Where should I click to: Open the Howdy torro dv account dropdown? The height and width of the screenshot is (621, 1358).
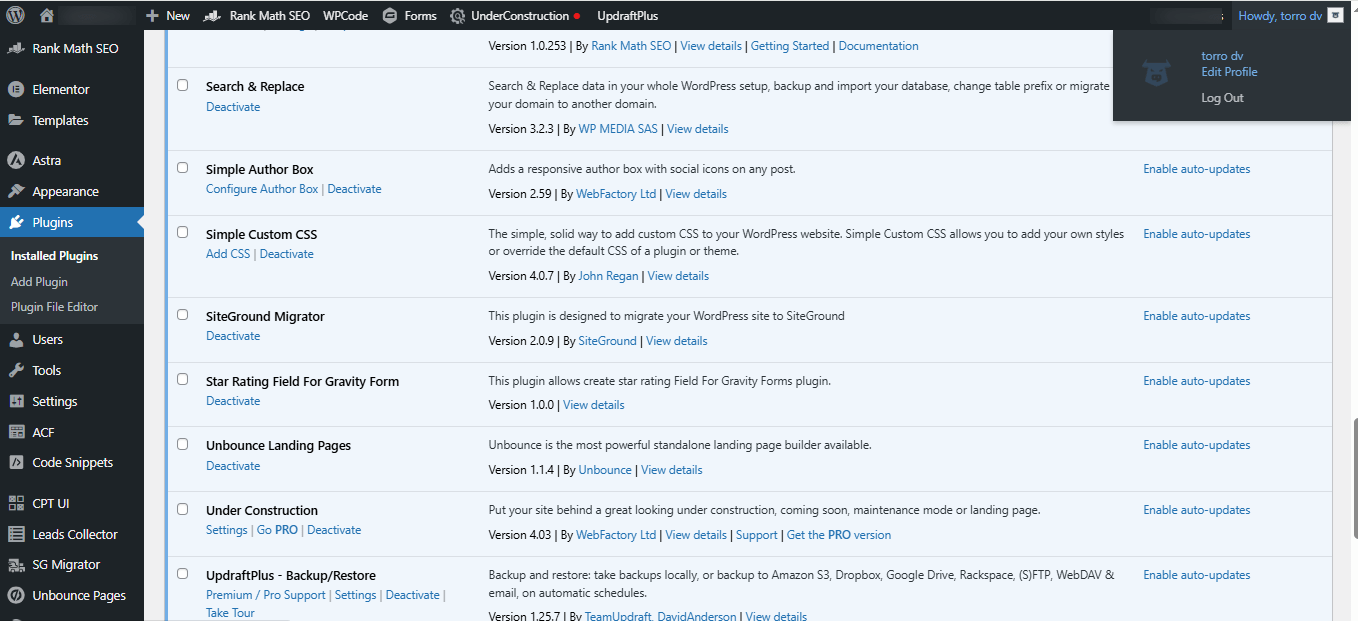click(x=1280, y=15)
